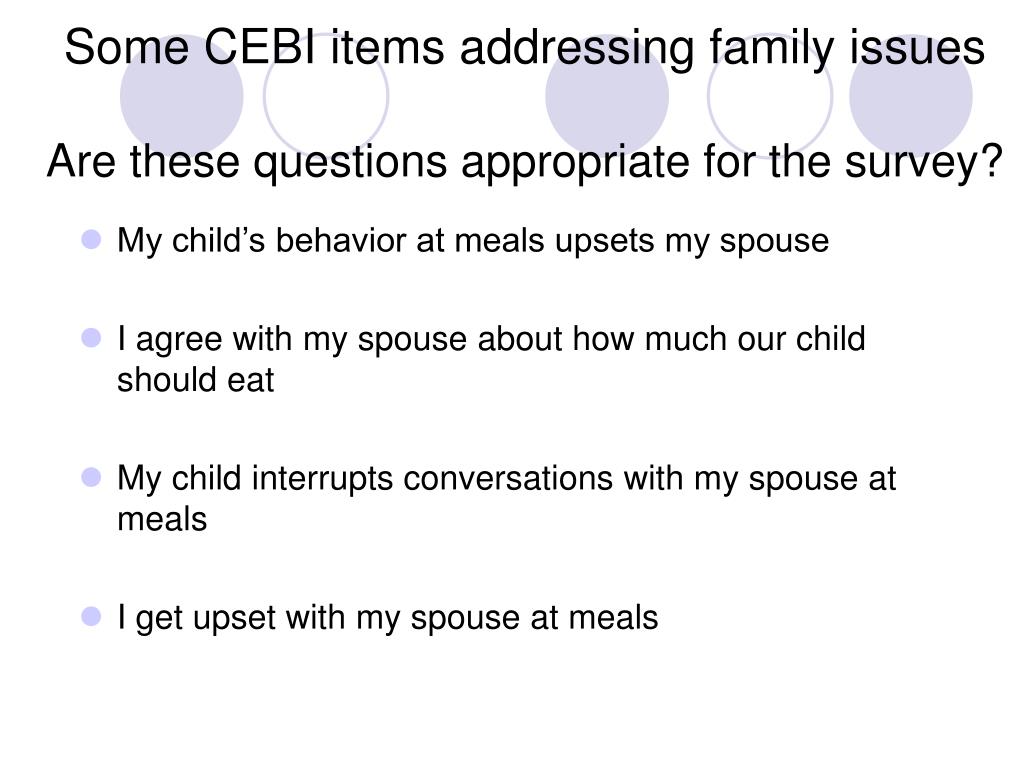Click the bullet dot before 'I get upset with my spouse'

pyautogui.click(x=91, y=616)
